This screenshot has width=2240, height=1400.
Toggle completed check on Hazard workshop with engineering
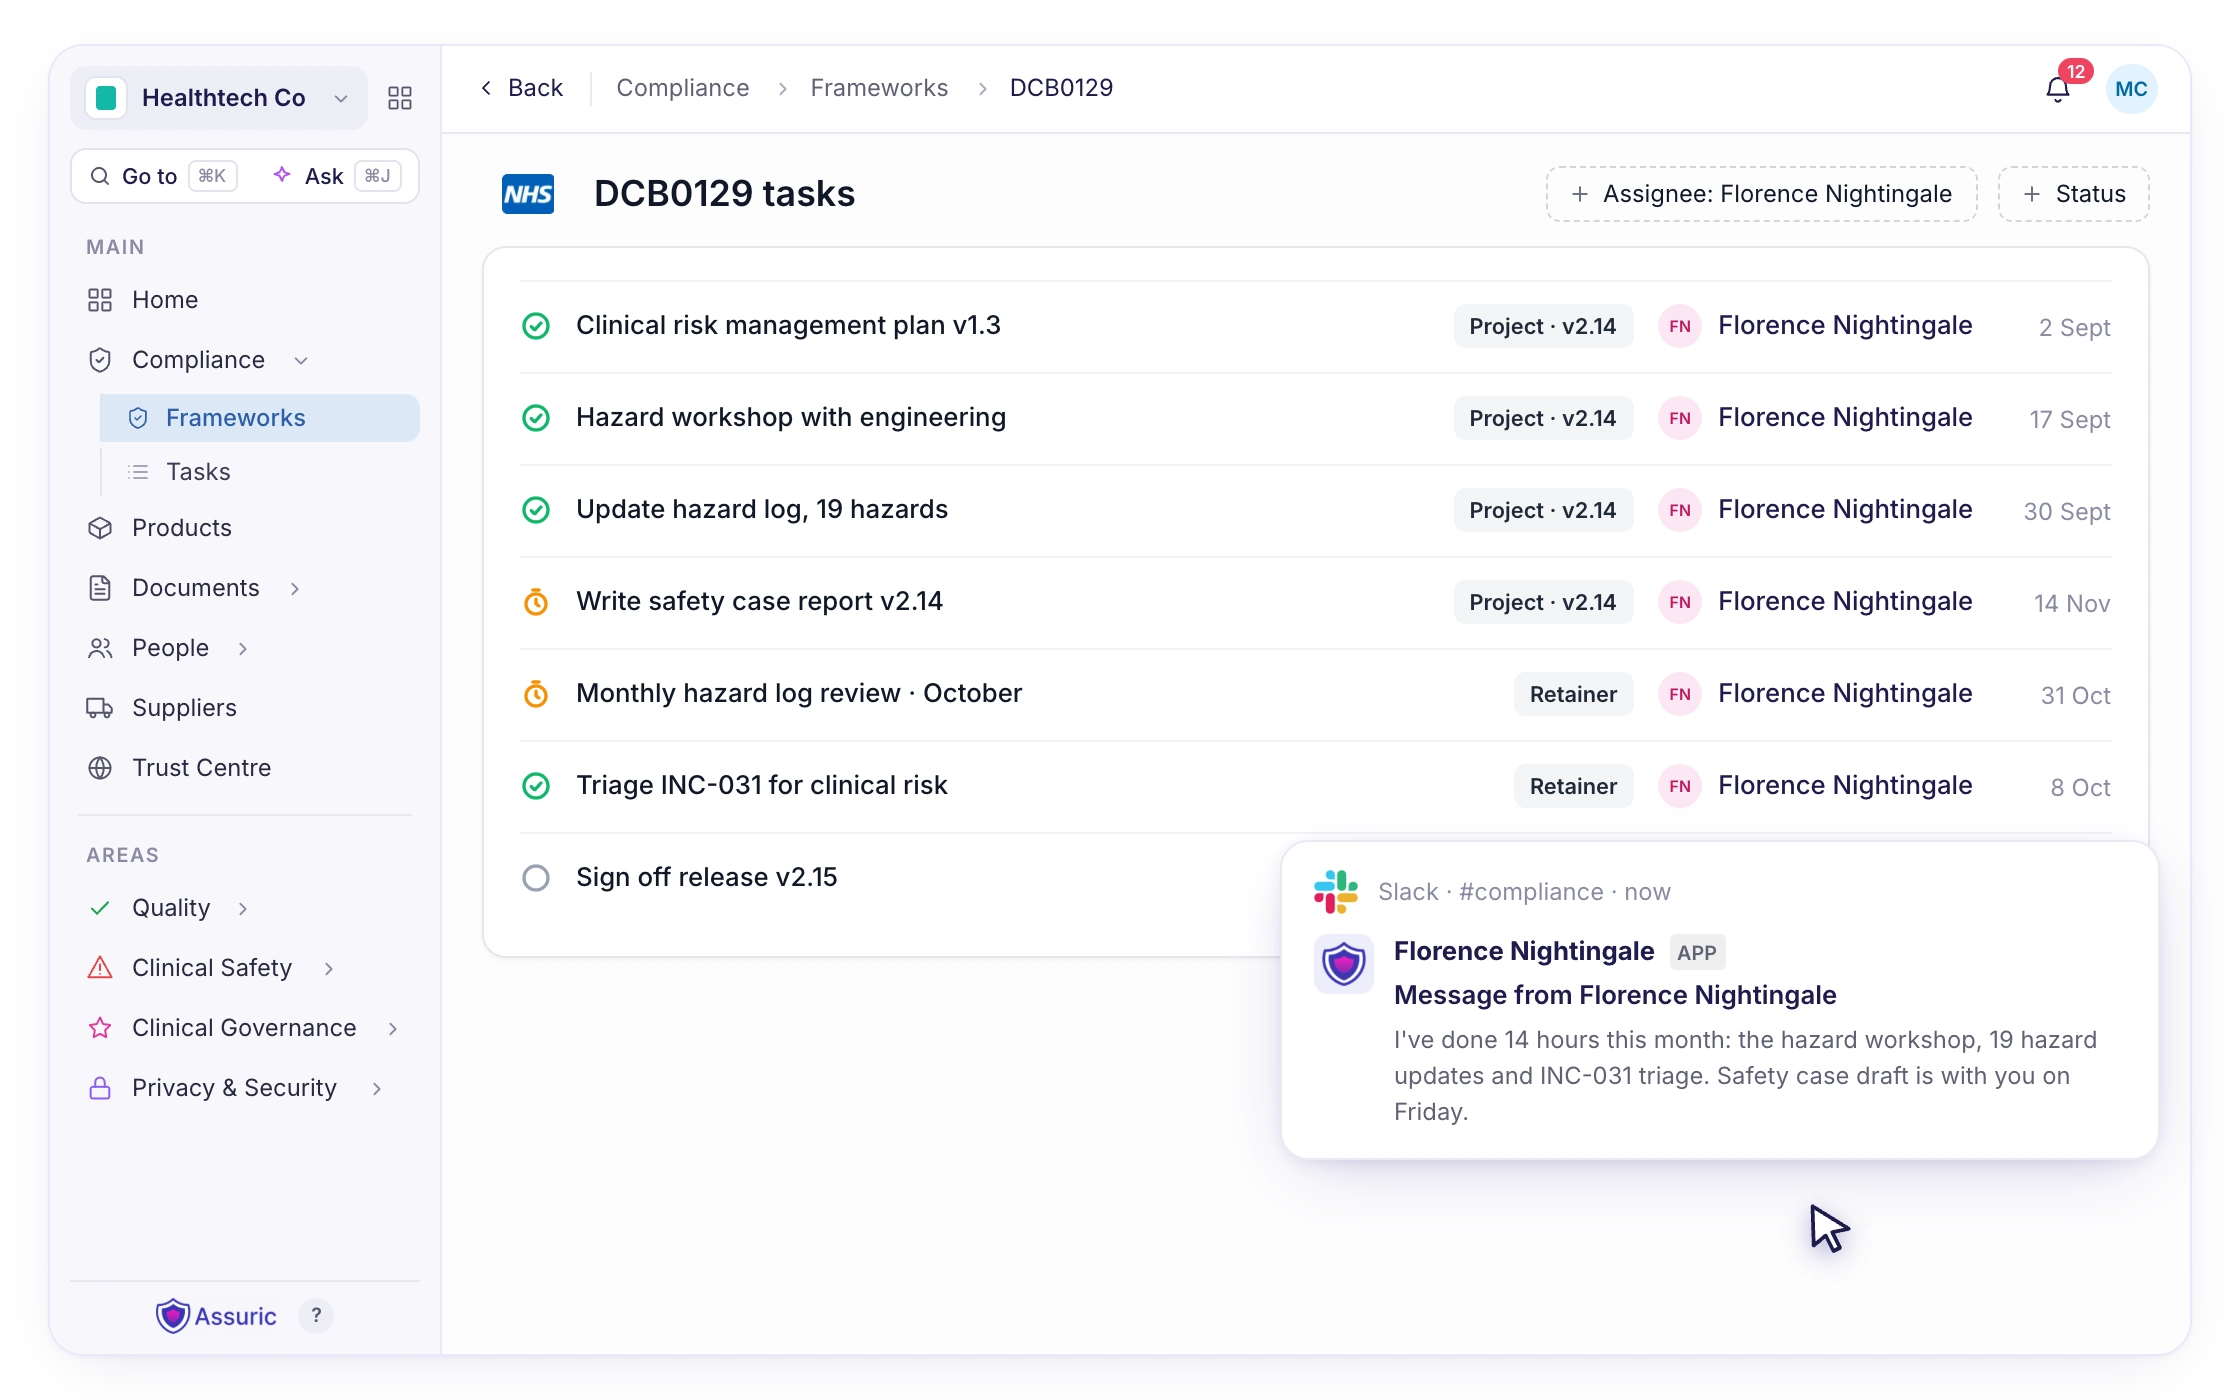(536, 418)
